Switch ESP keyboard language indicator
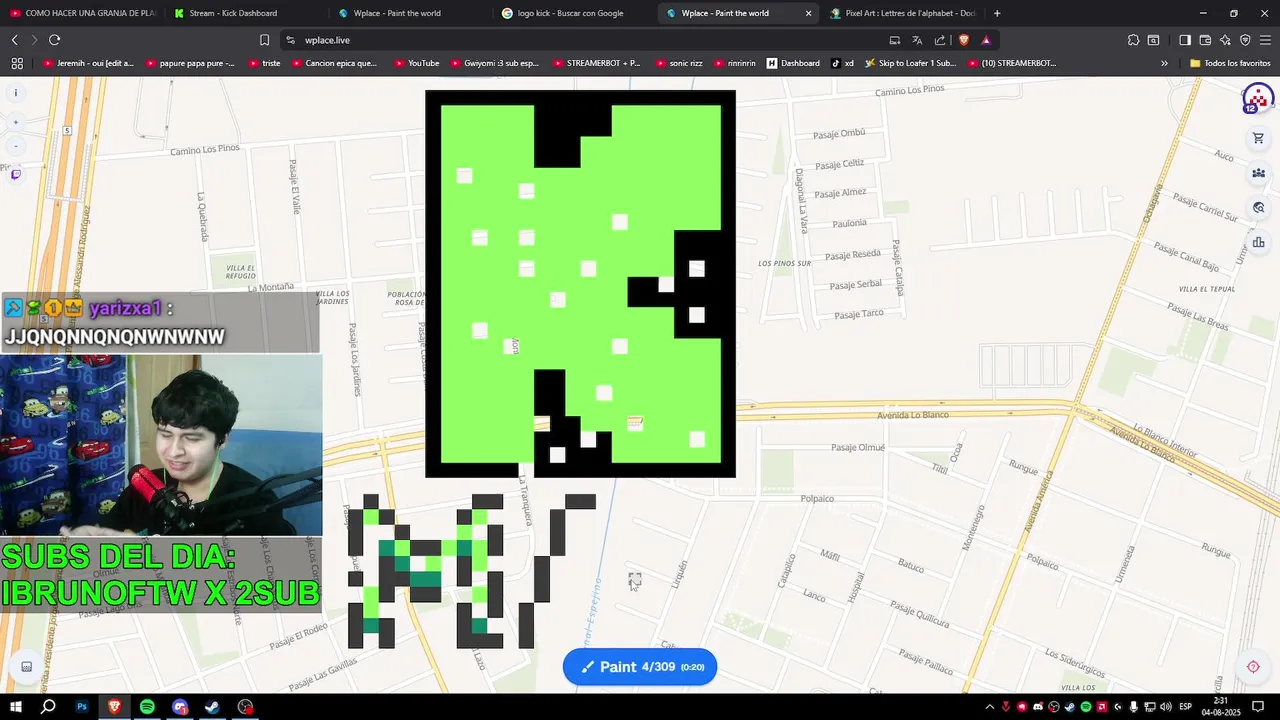This screenshot has width=1280, height=720. 1187,707
